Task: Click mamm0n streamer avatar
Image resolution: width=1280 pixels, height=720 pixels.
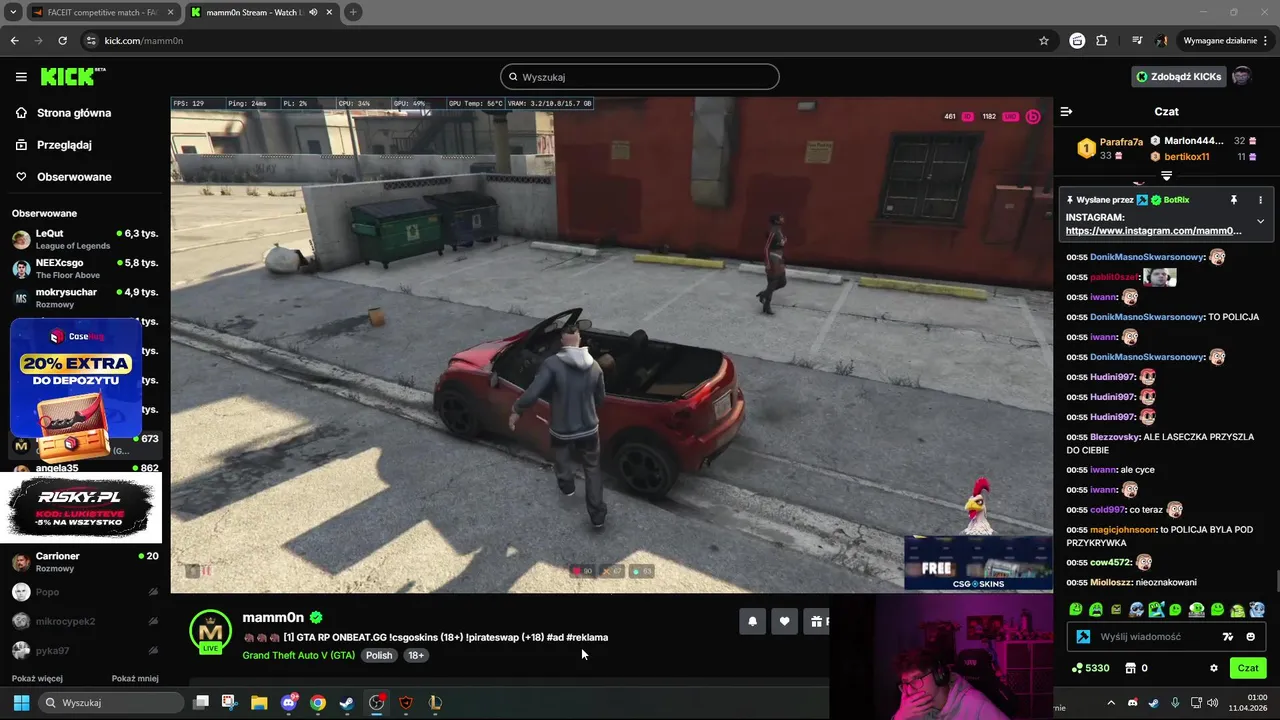Action: click(x=211, y=631)
